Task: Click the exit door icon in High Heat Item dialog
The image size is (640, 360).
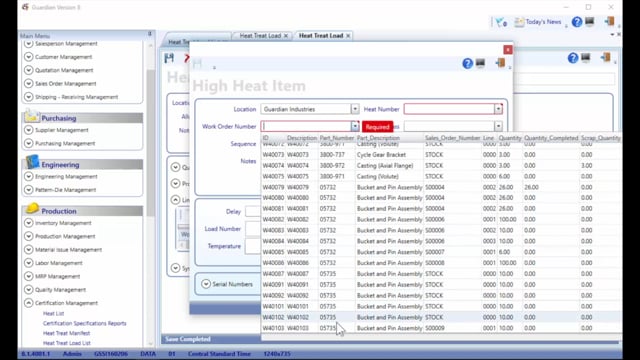Action: (x=500, y=63)
